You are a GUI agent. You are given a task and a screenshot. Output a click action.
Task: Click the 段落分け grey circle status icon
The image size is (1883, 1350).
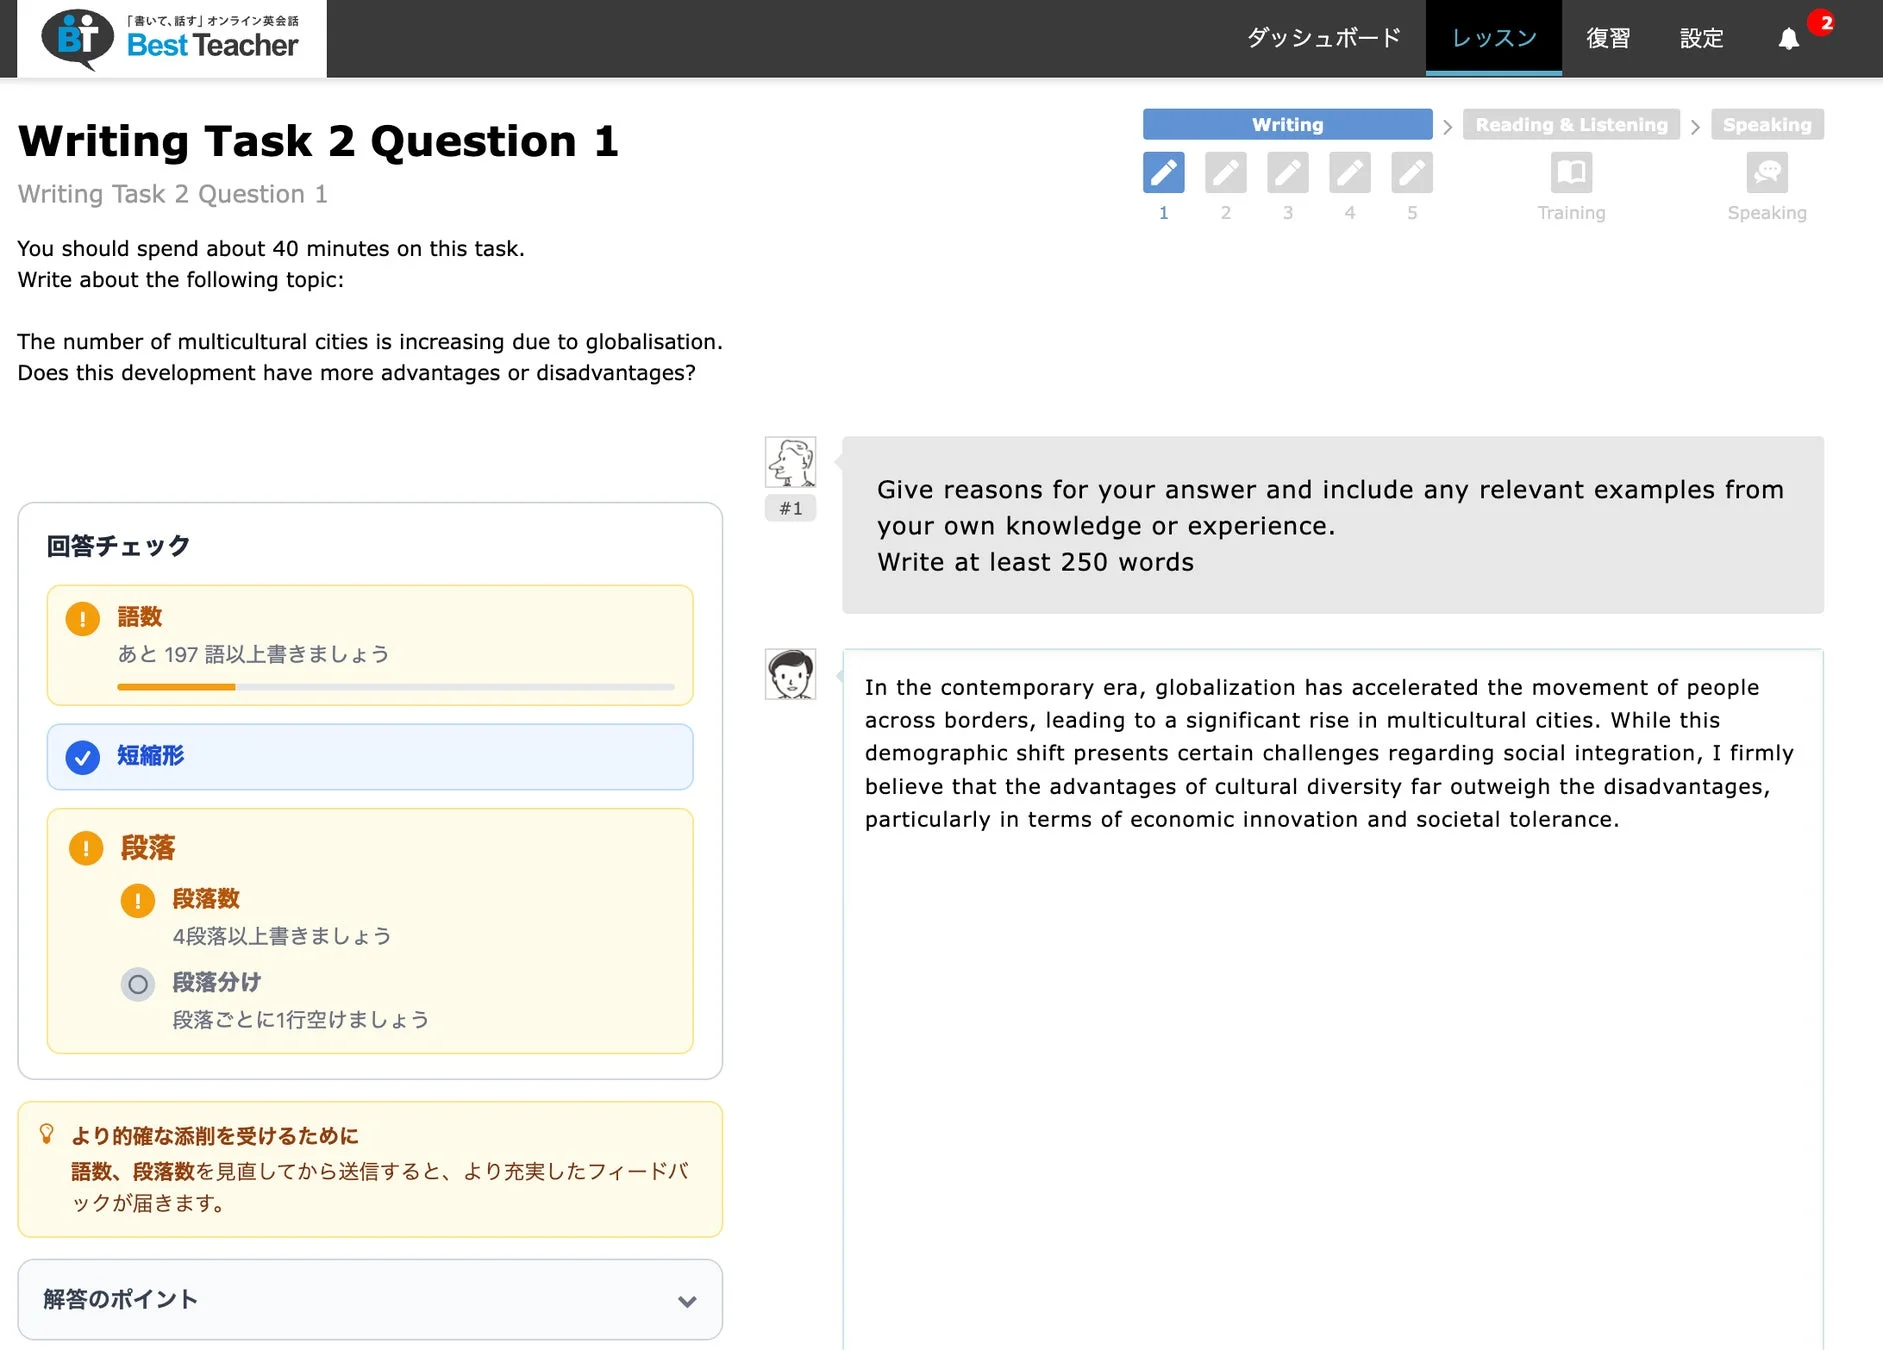pos(138,984)
